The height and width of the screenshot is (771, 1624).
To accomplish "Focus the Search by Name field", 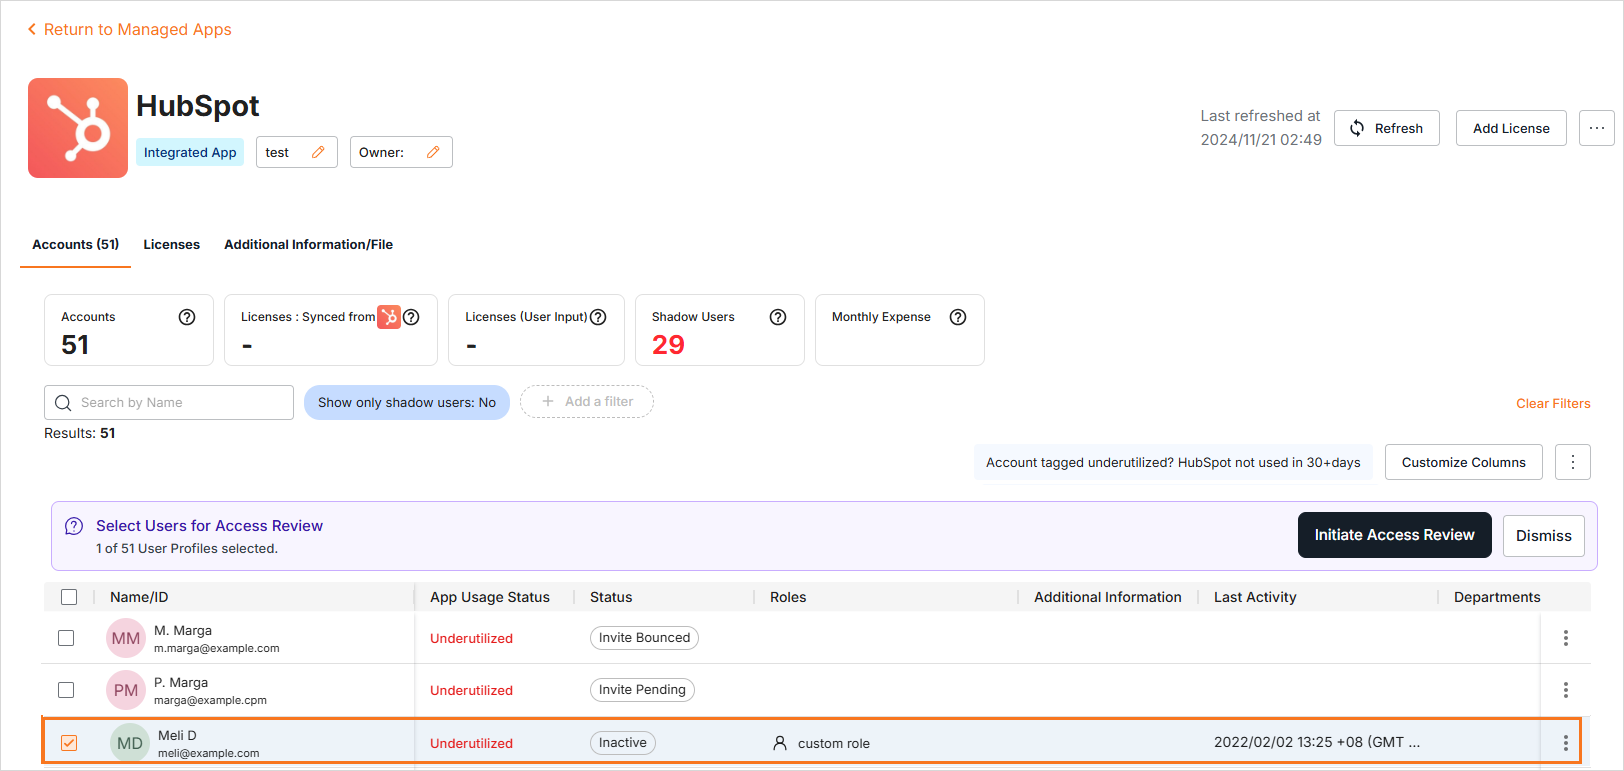I will tap(169, 402).
